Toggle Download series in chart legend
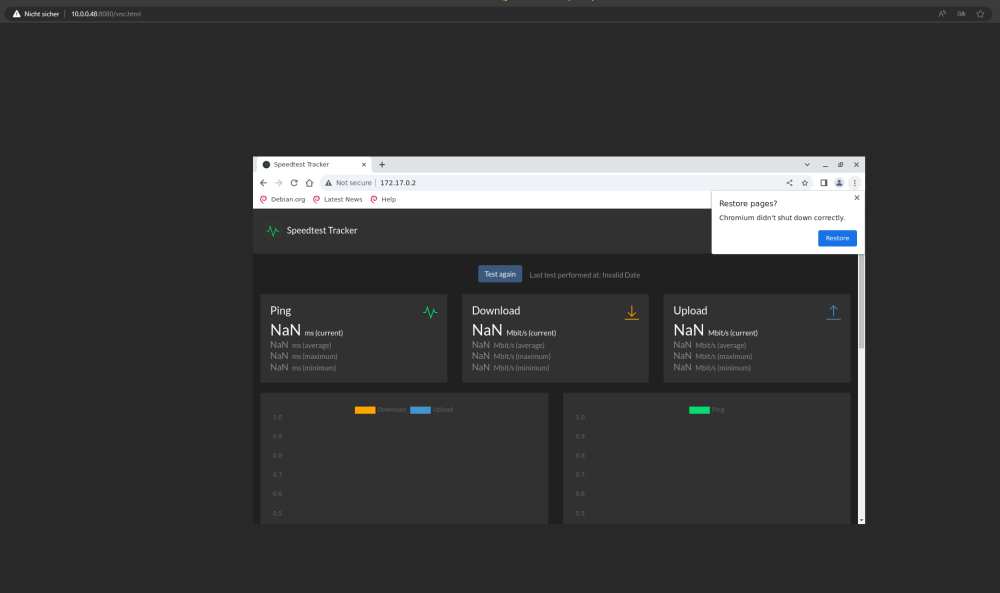This screenshot has width=1000, height=593. tap(380, 410)
